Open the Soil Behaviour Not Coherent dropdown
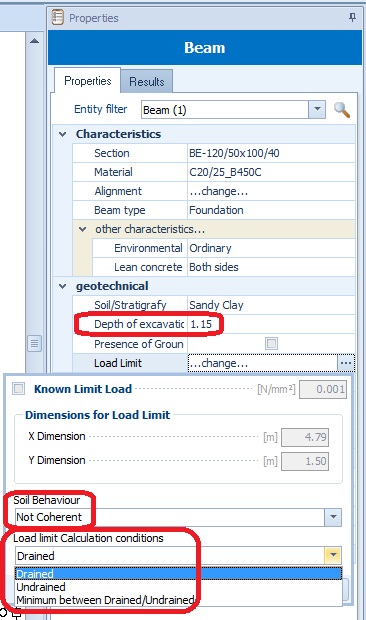The height and width of the screenshot is (620, 366). [333, 517]
